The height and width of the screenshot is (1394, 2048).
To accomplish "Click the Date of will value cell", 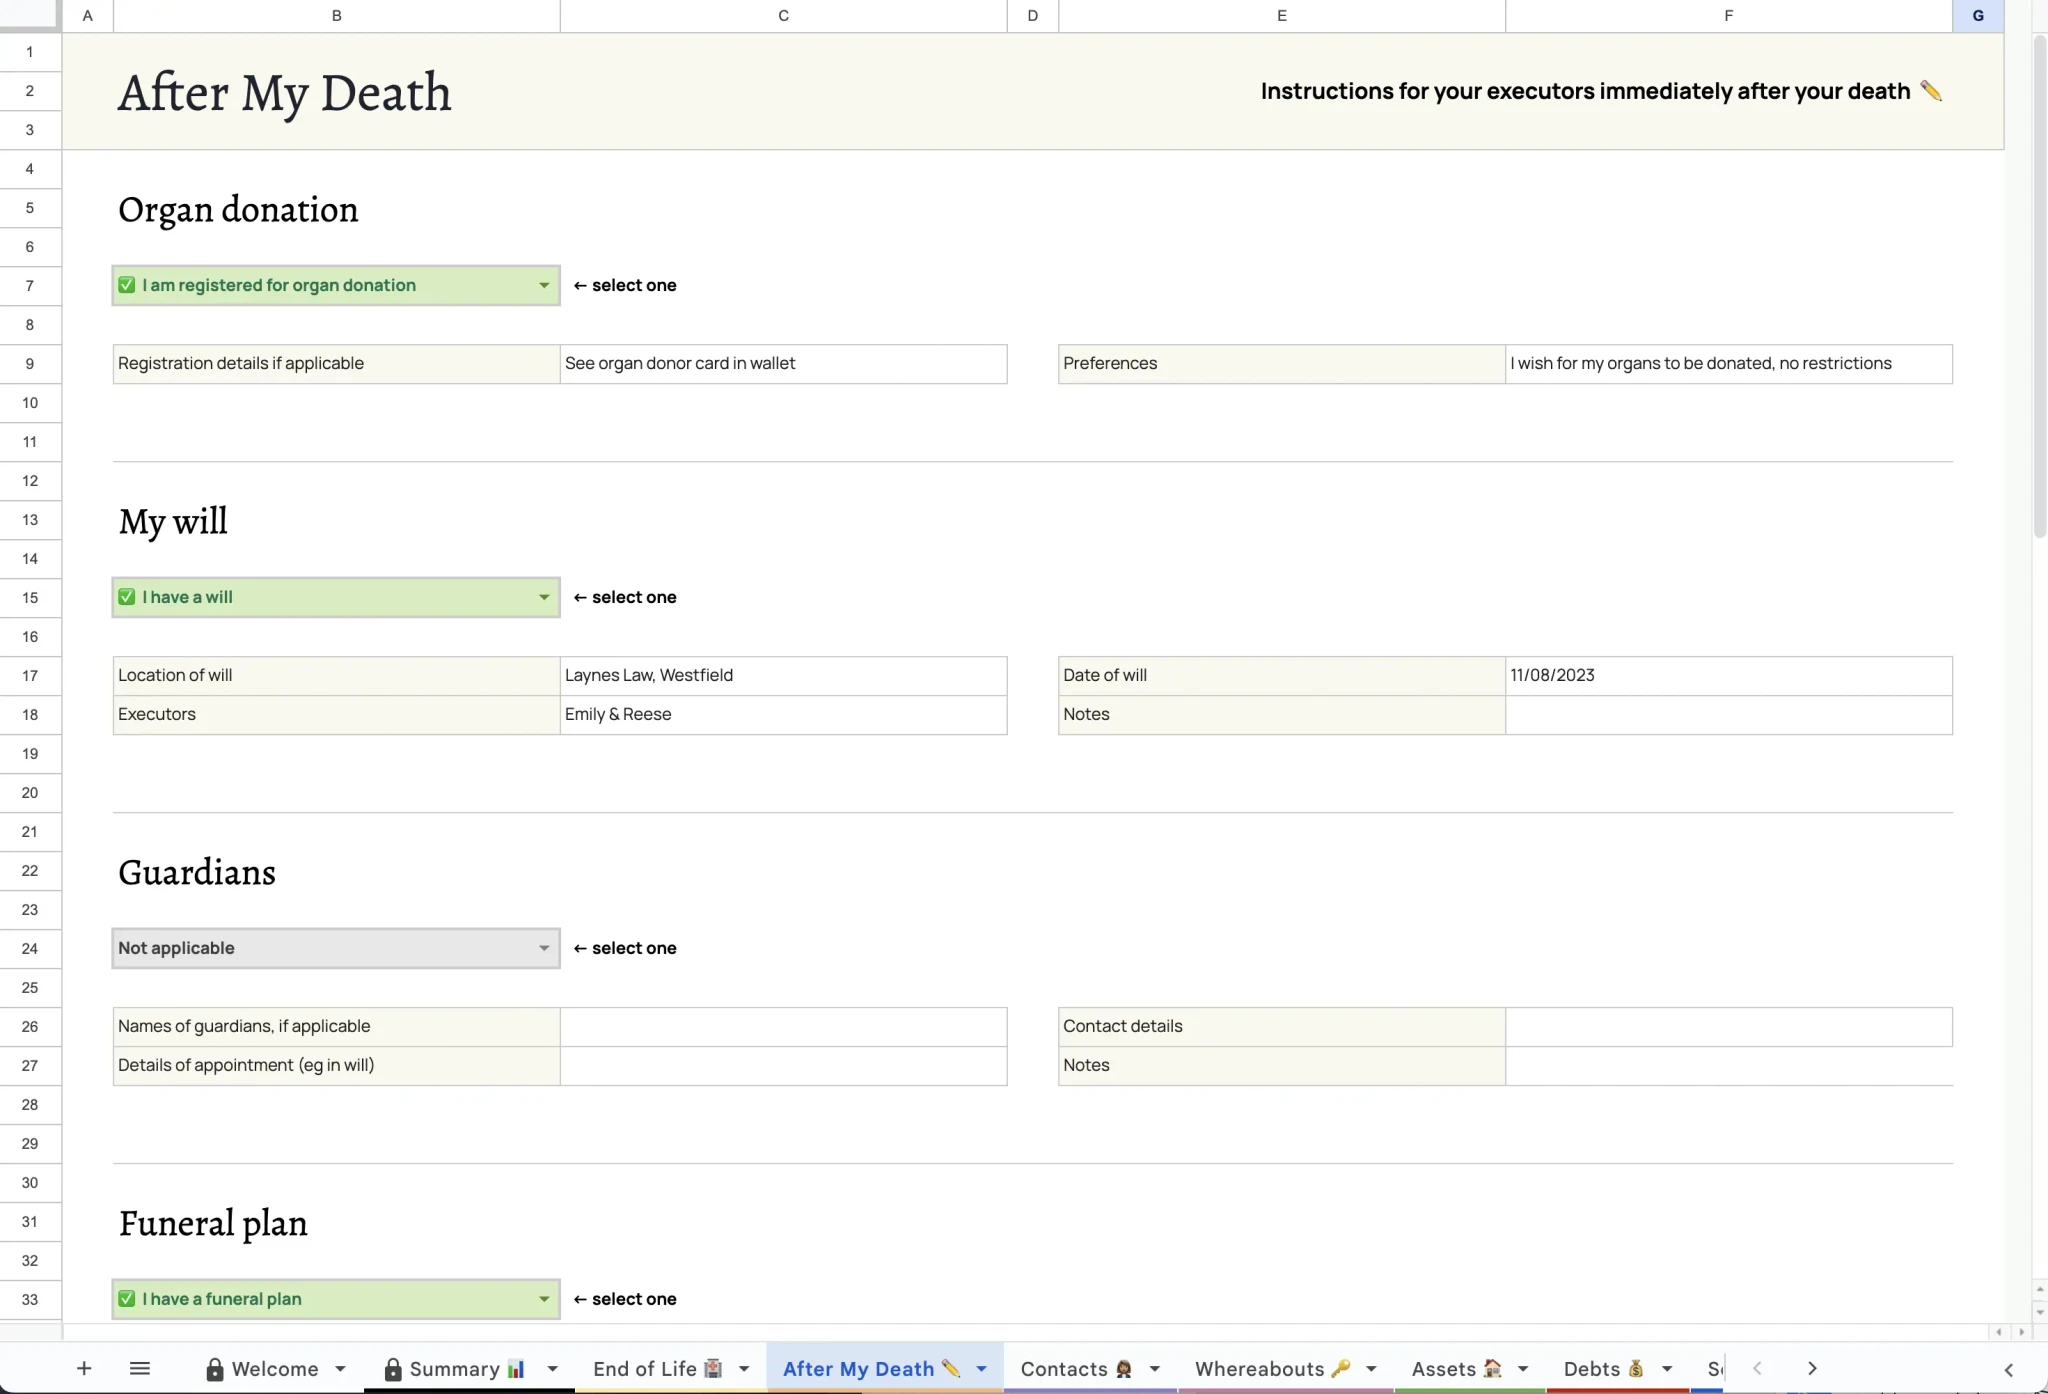I will click(1728, 675).
